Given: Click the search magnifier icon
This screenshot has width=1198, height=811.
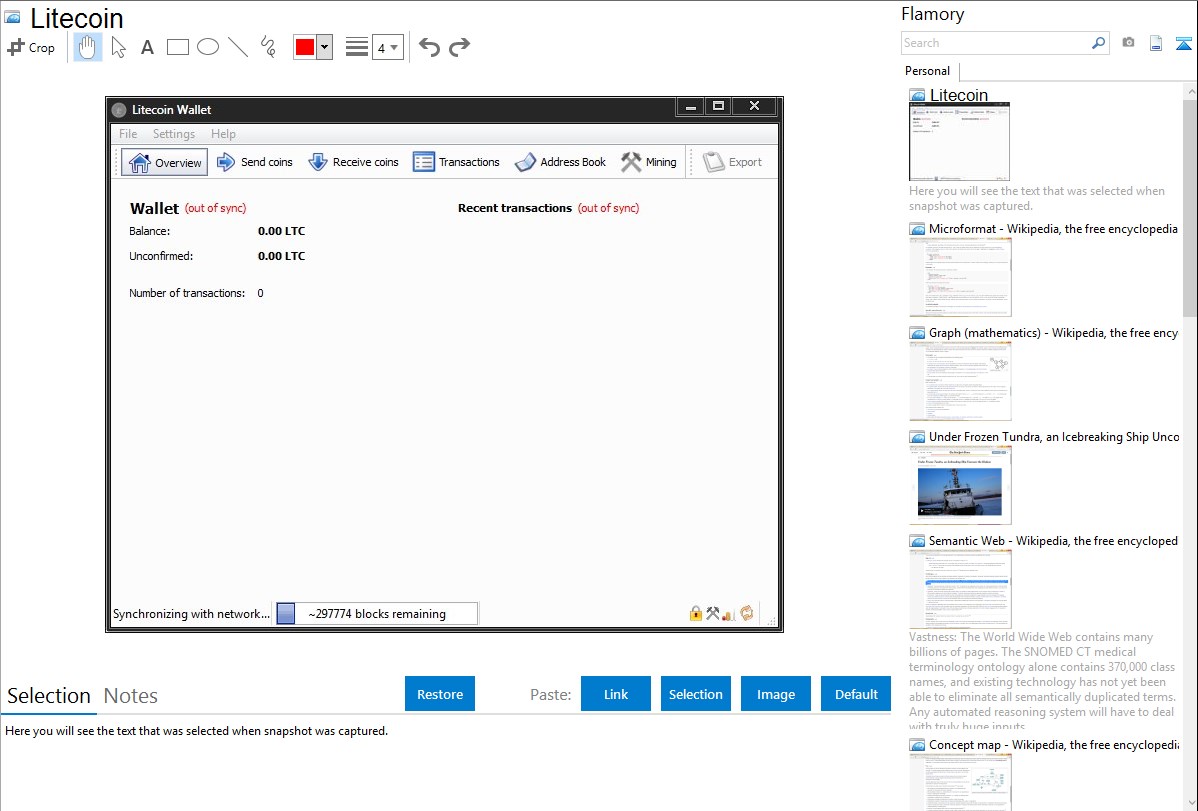Looking at the screenshot, I should [x=1099, y=43].
